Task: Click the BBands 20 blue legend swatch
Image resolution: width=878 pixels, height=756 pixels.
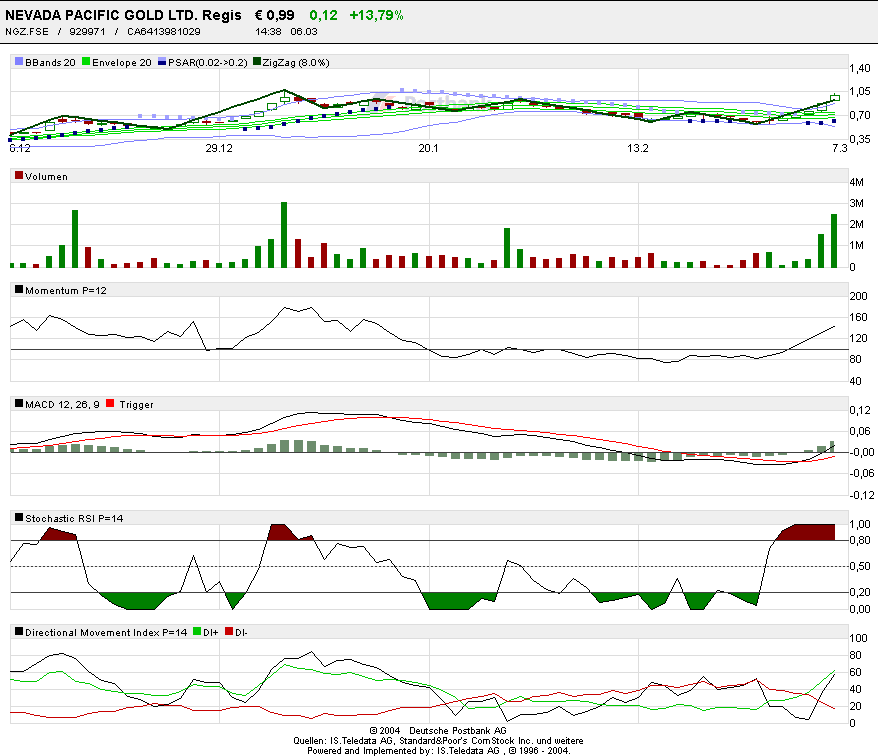Action: [18, 62]
